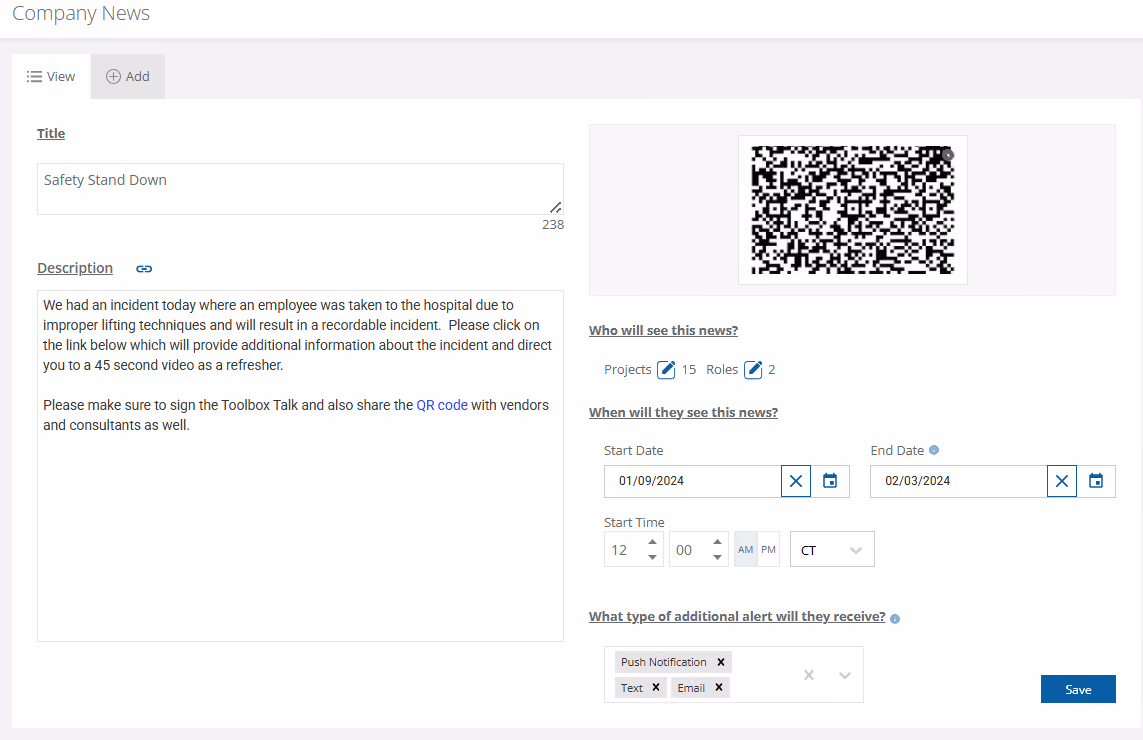Click the Roles count 2
This screenshot has width=1143, height=740.
click(772, 370)
